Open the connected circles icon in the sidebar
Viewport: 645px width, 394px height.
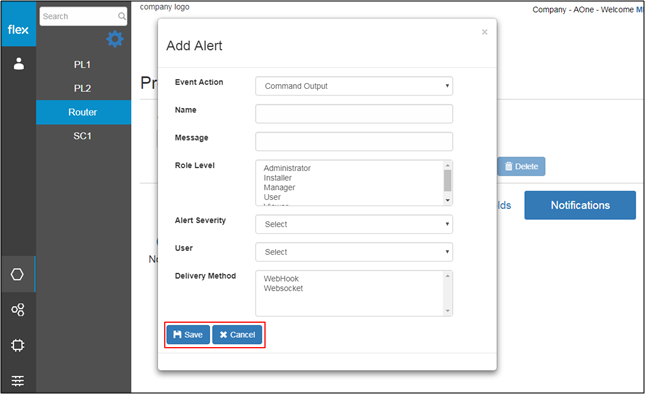(x=18, y=309)
